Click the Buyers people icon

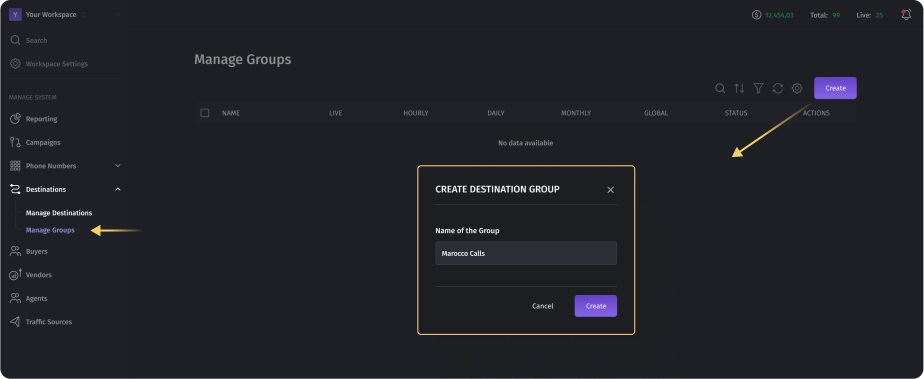[x=15, y=251]
